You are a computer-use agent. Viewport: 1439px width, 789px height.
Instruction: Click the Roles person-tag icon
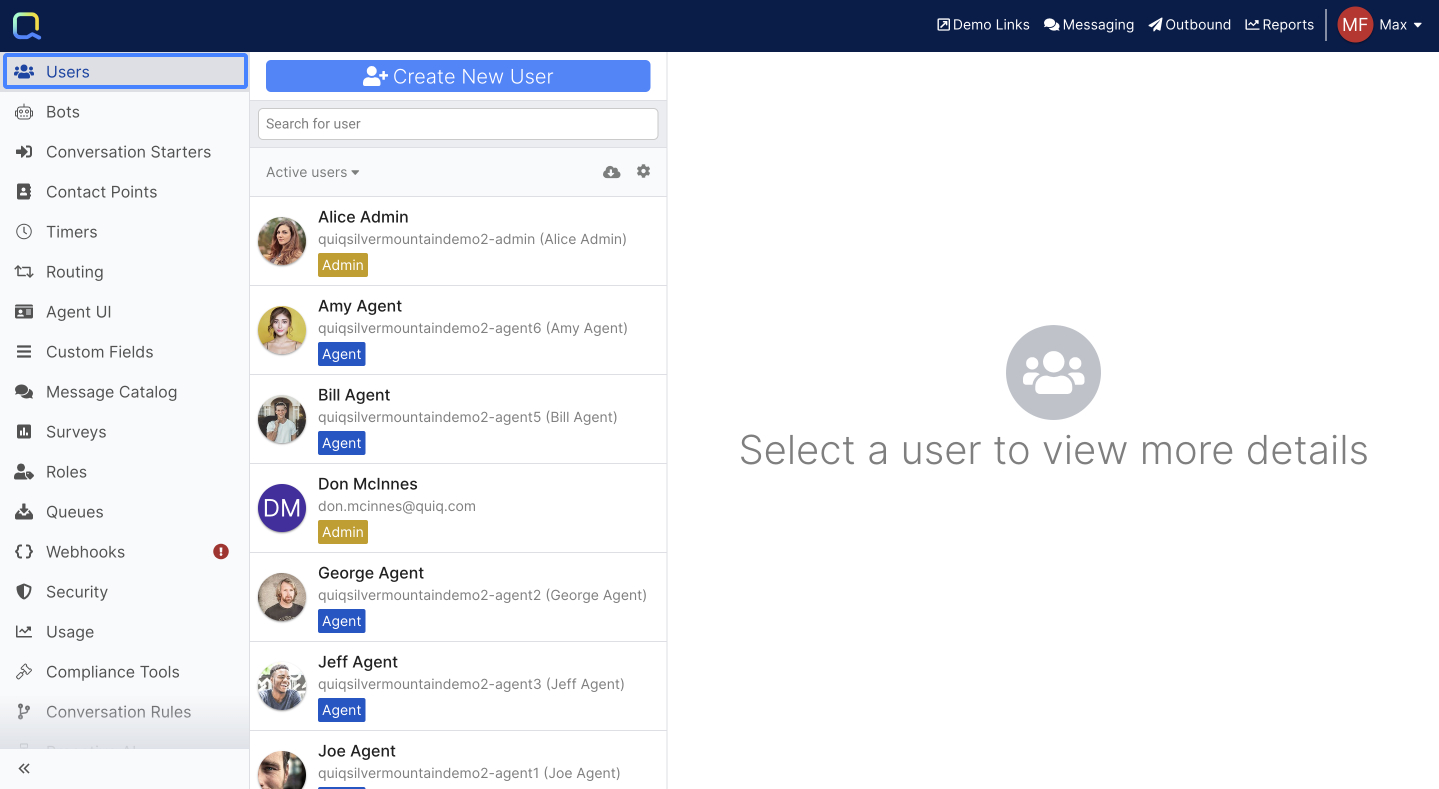pos(24,472)
